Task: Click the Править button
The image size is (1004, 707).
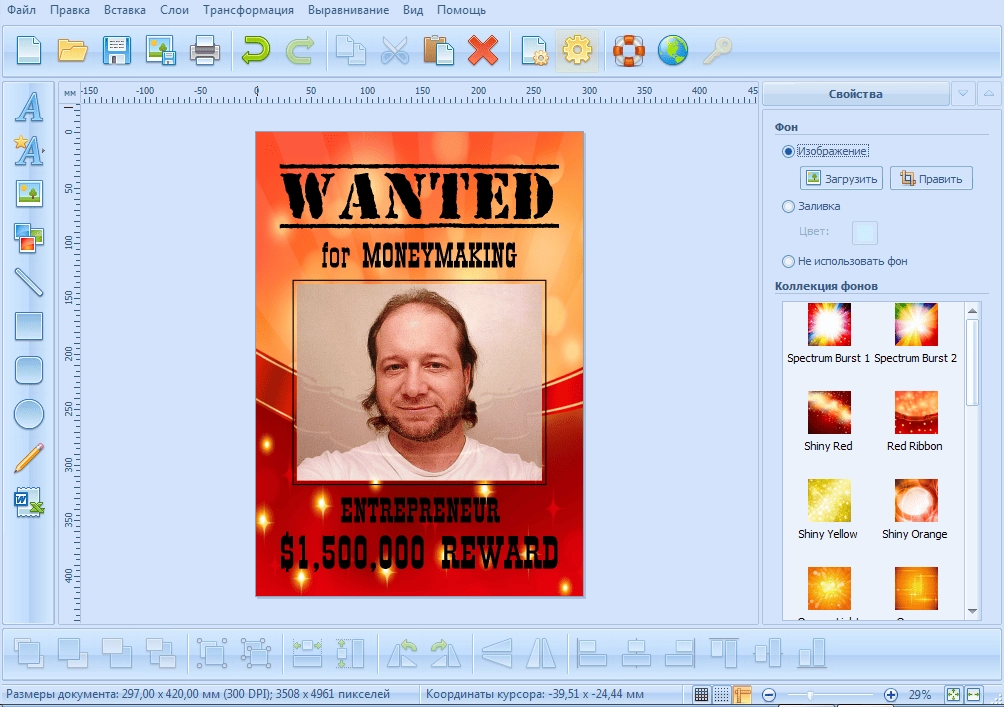Action: click(931, 179)
